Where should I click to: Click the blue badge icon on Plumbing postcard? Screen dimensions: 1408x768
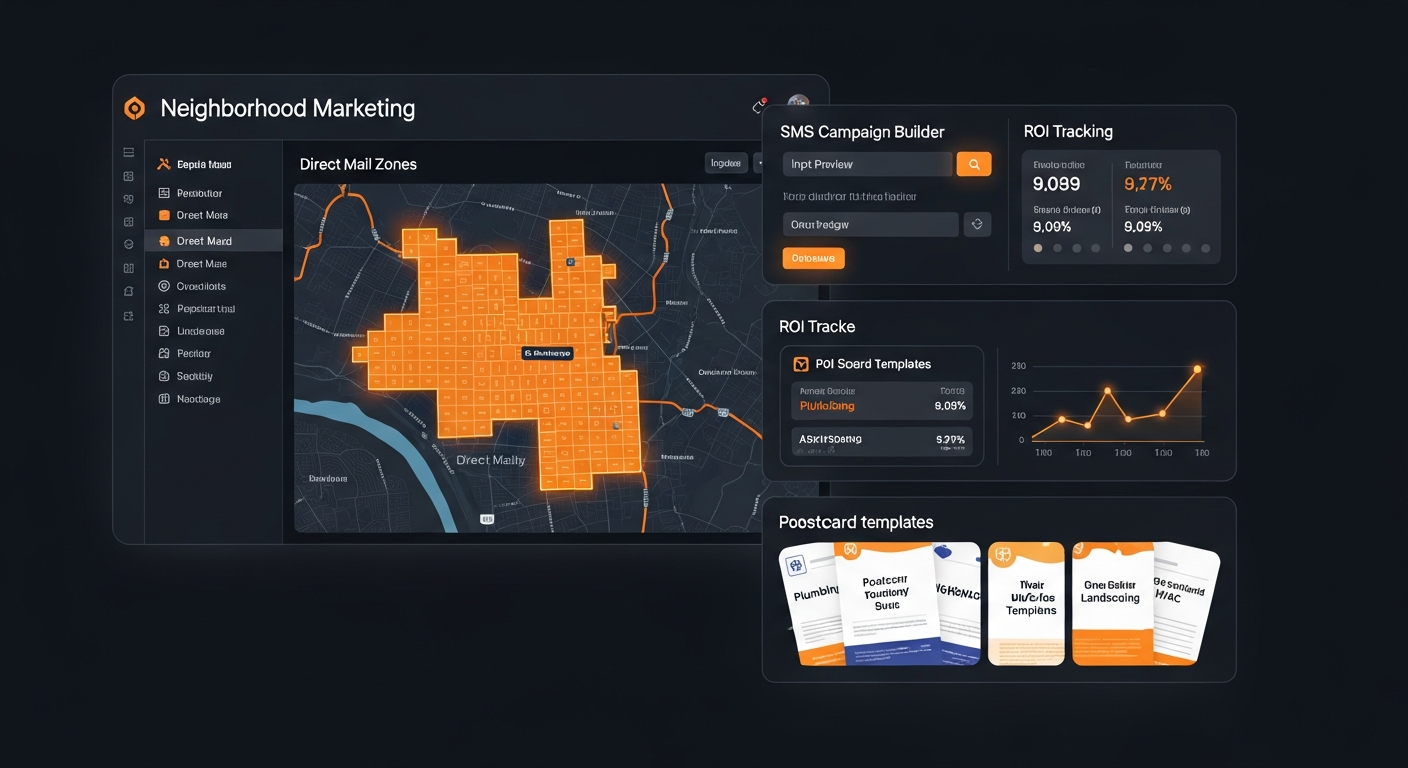tap(797, 566)
